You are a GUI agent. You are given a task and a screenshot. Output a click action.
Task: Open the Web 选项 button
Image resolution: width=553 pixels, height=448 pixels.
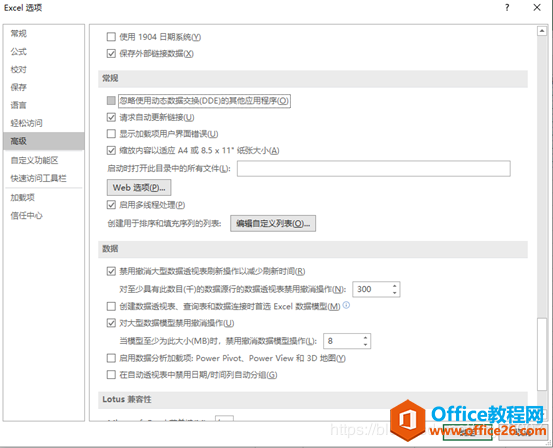[139, 188]
